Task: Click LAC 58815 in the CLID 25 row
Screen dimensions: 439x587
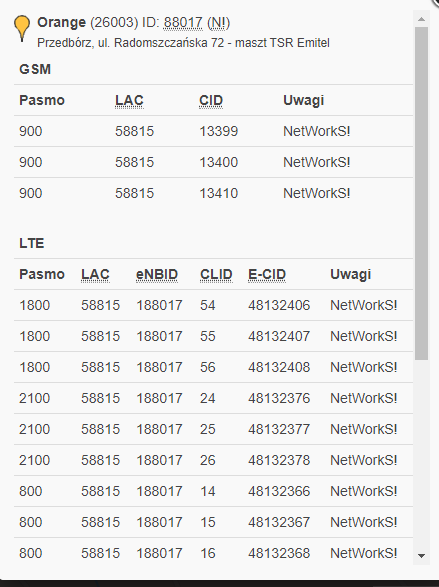Action: (x=101, y=430)
